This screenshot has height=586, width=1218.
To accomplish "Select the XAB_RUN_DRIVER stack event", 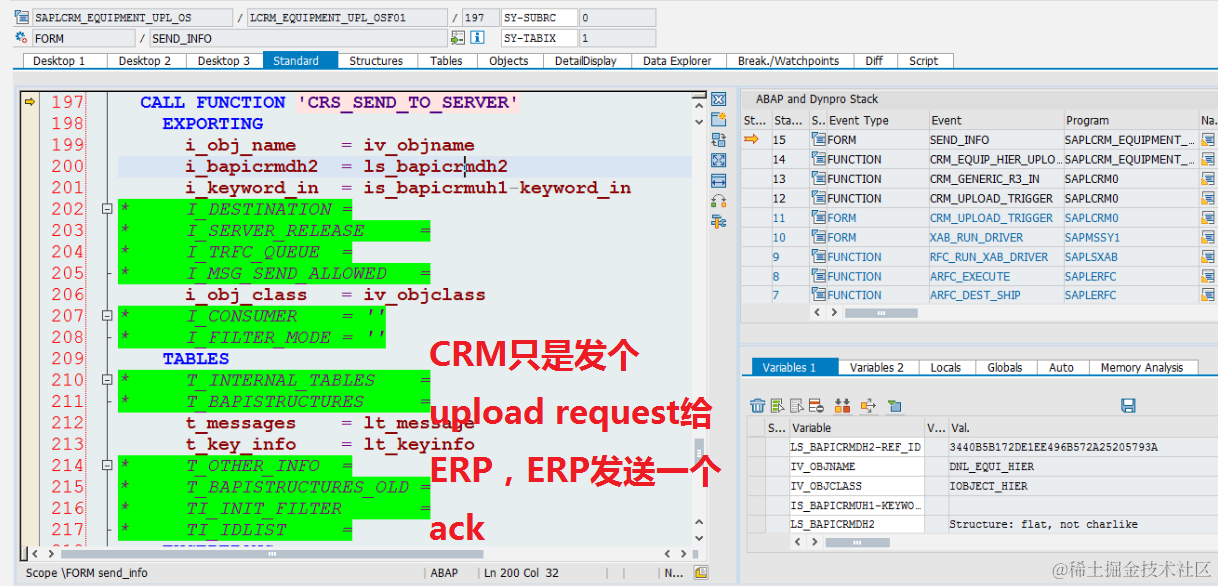I will pyautogui.click(x=995, y=237).
